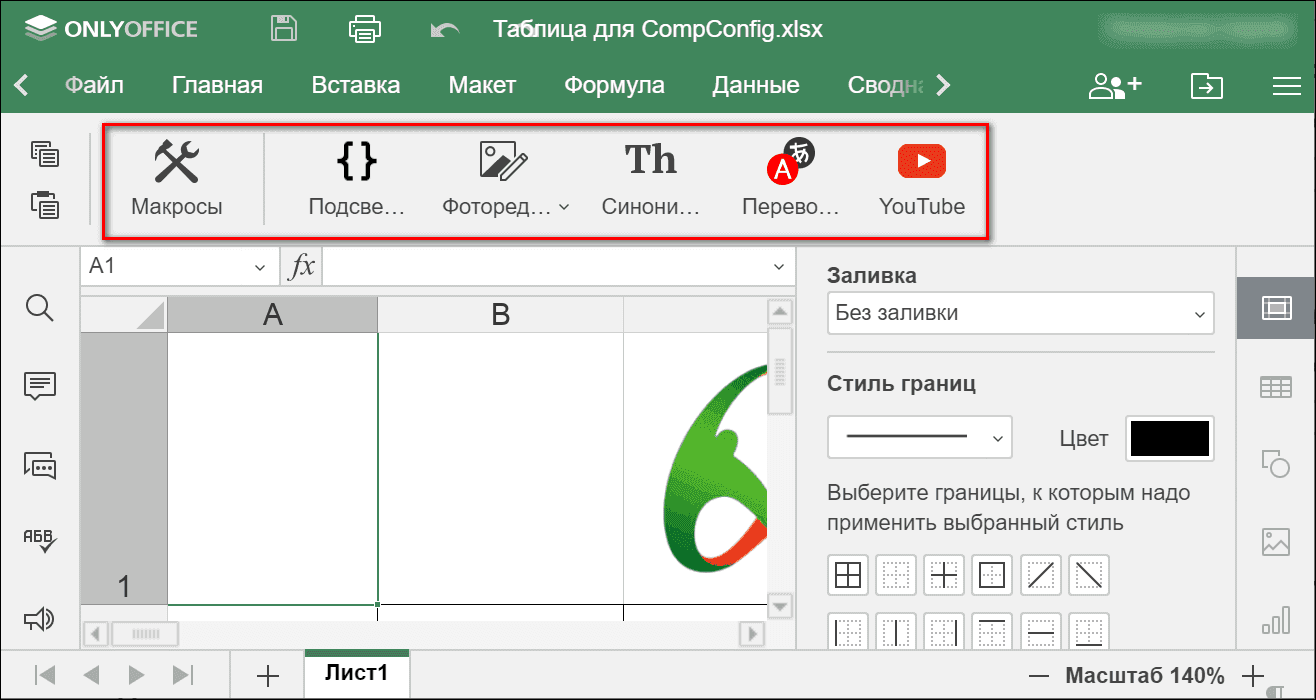Open chart settings via right sidebar icon
Viewport: 1316px width, 700px height.
[1276, 618]
